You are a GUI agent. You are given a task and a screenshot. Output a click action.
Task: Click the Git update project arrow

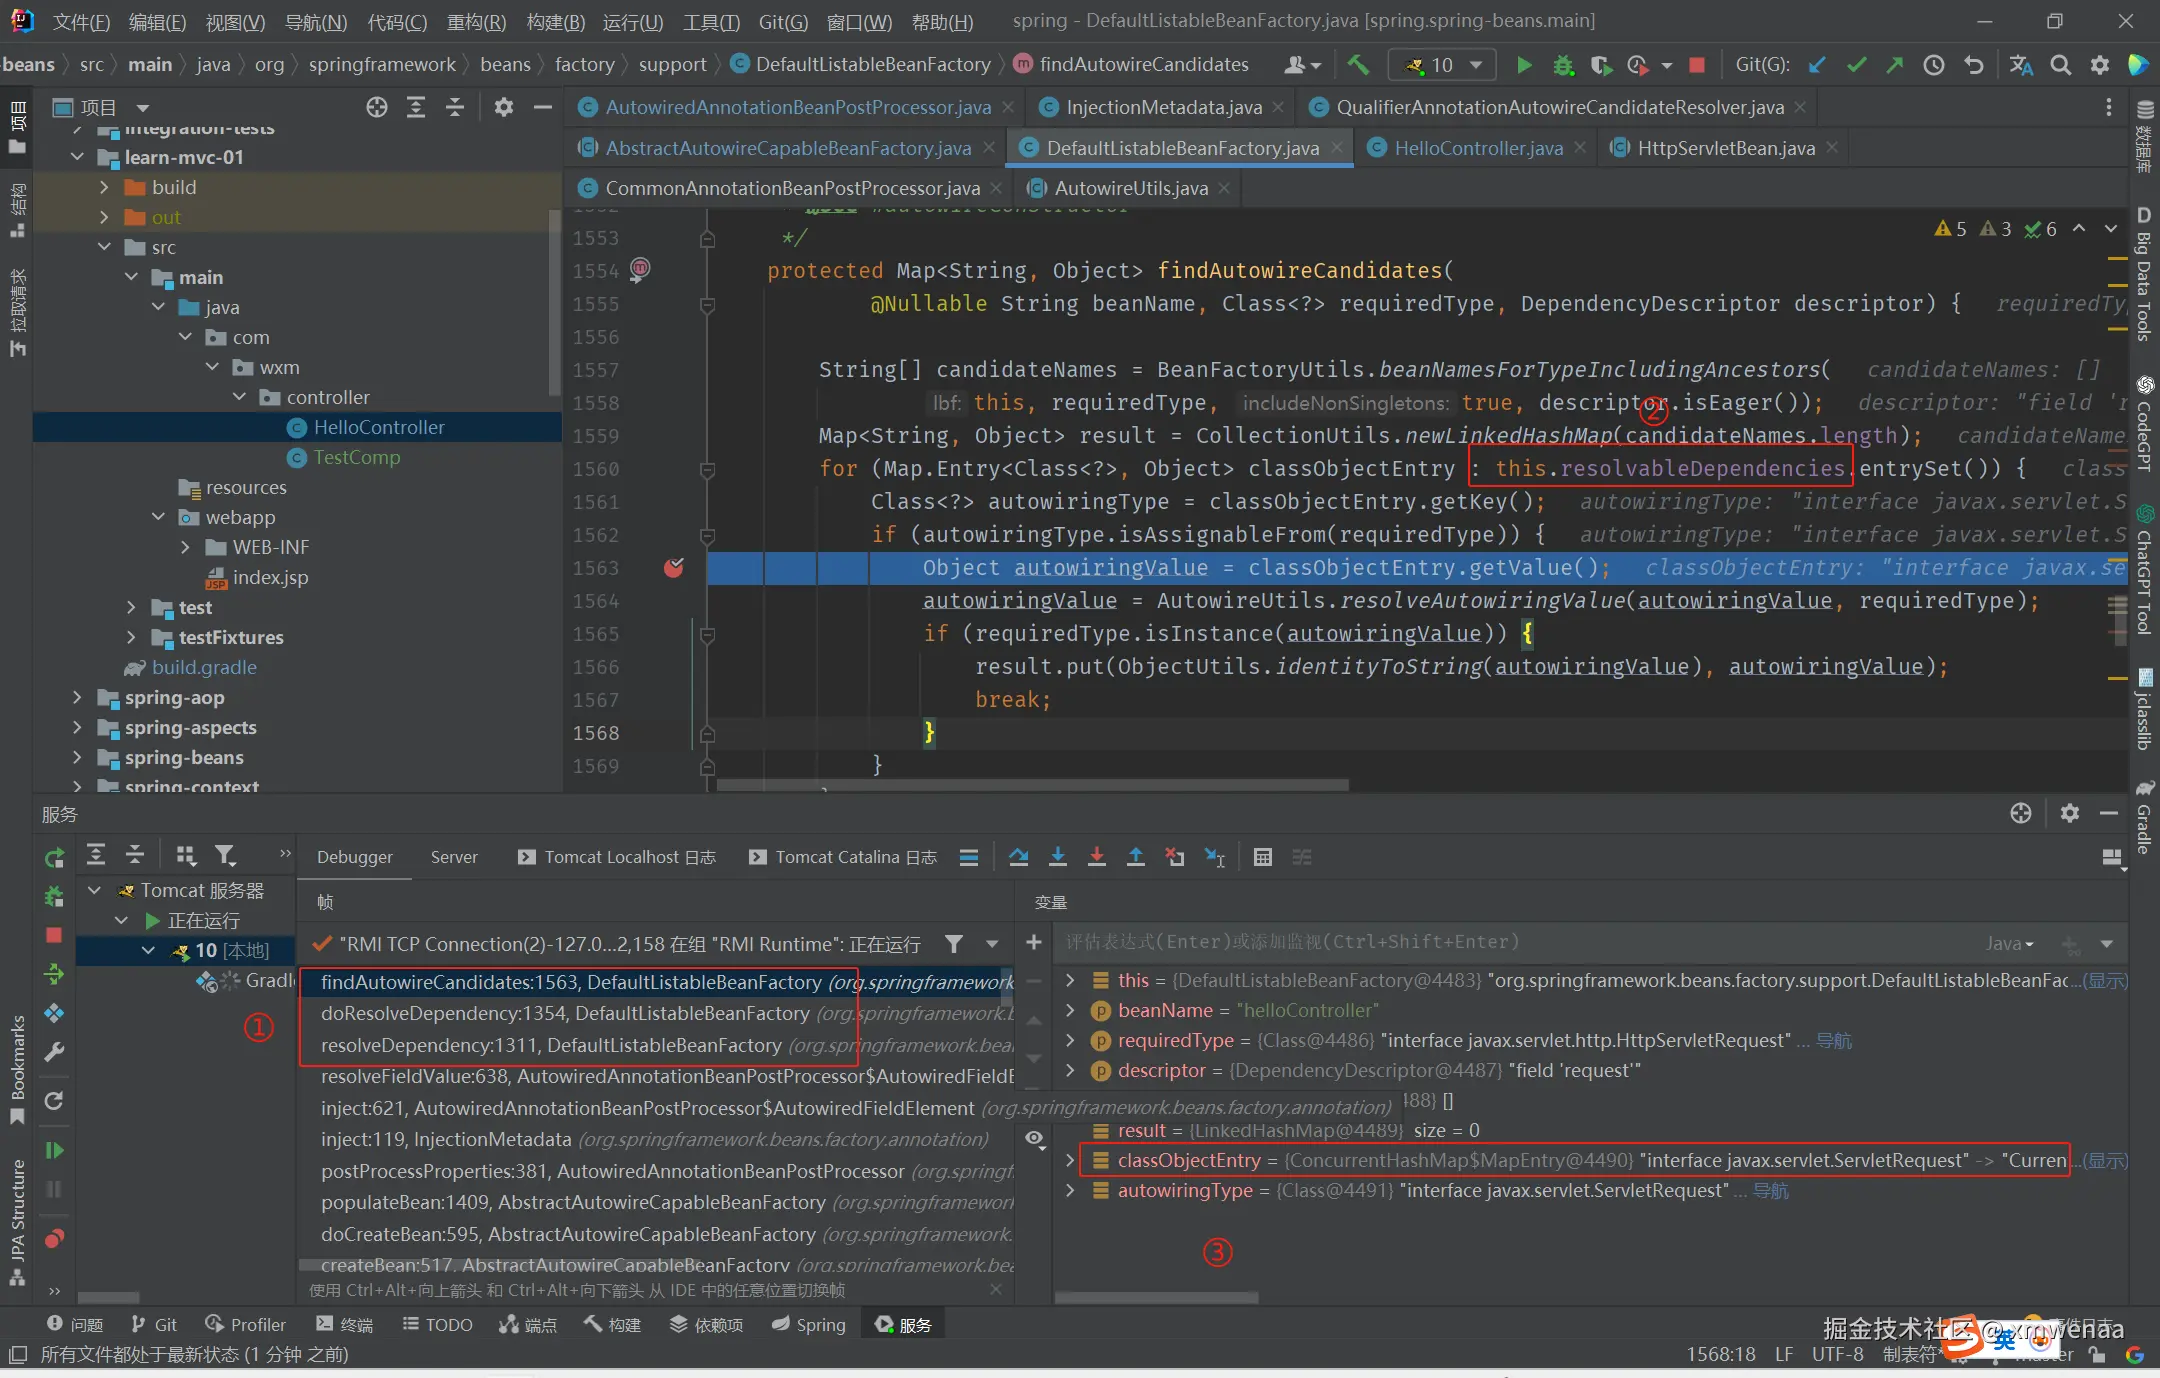click(x=1817, y=65)
